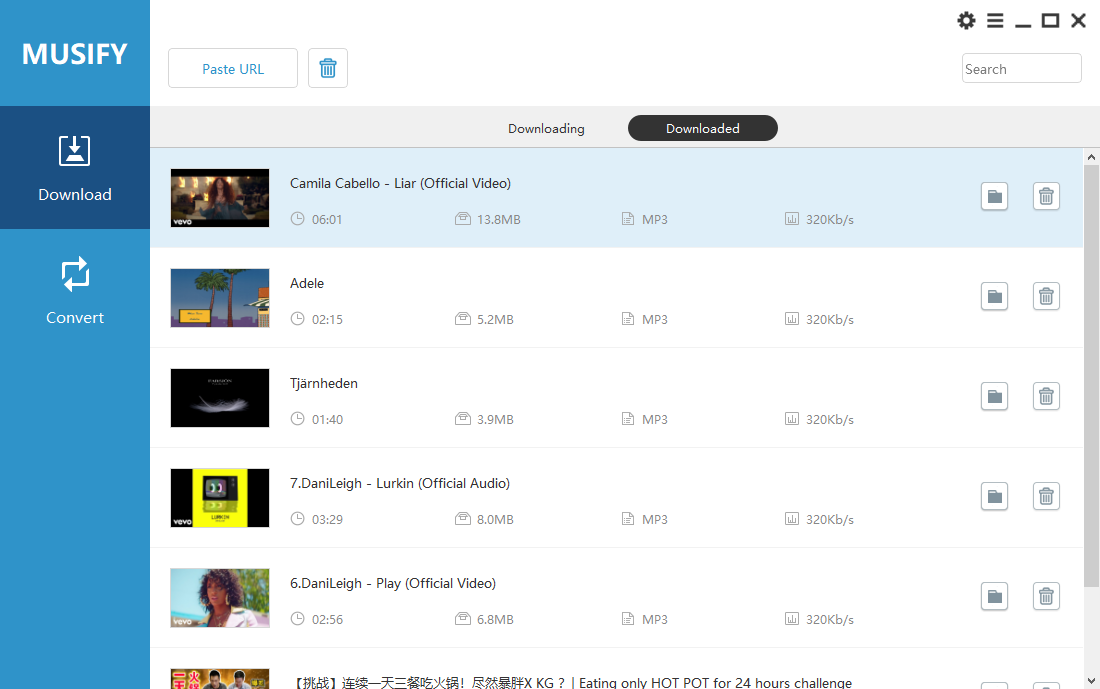Image resolution: width=1100 pixels, height=689 pixels.
Task: Open settings gear icon
Action: (x=966, y=20)
